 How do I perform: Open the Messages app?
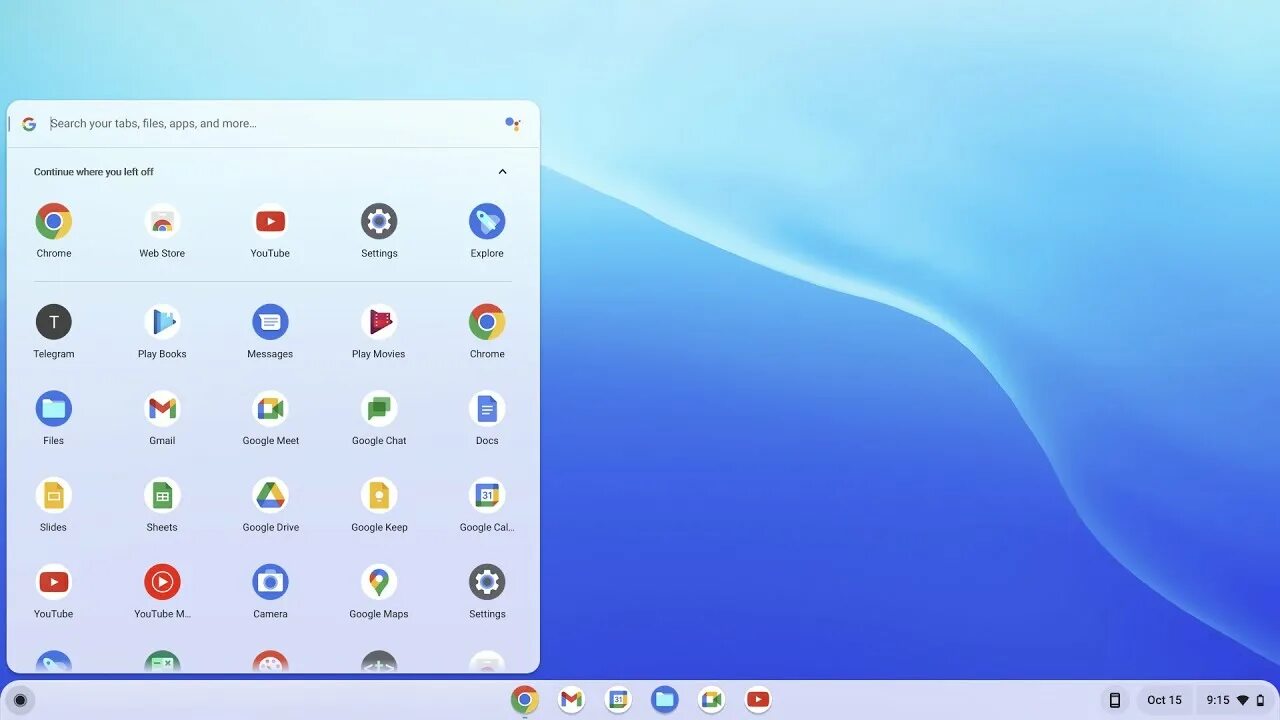[x=270, y=322]
